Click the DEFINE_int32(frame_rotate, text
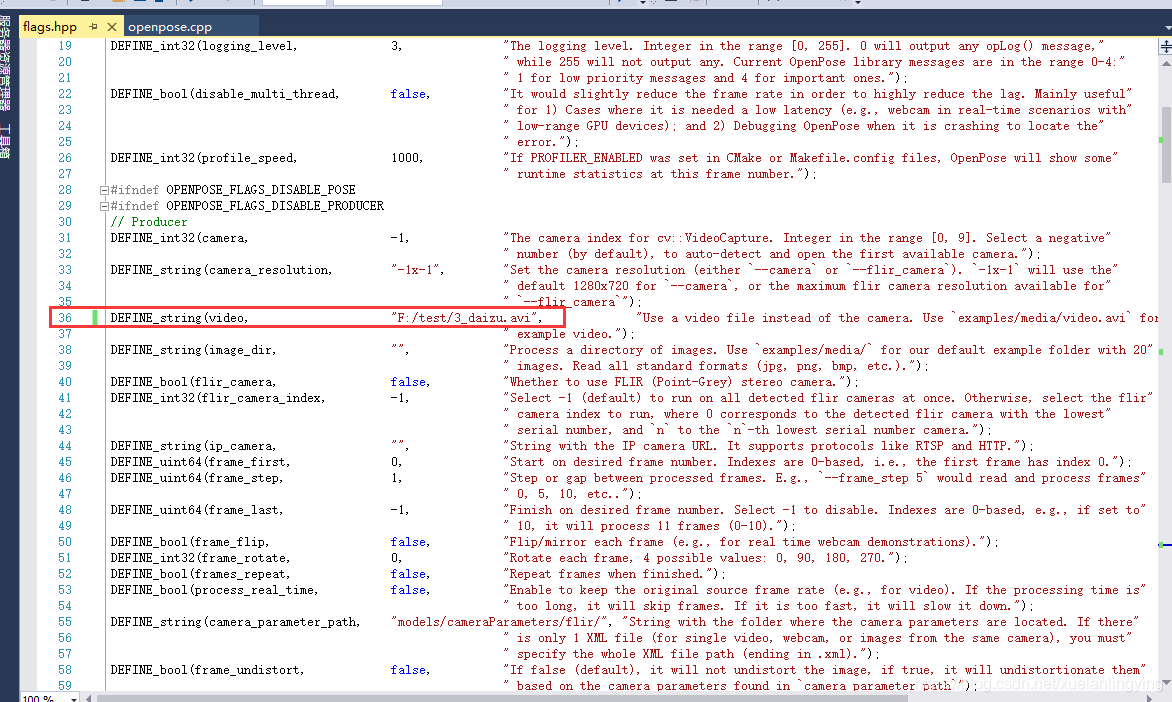Viewport: 1172px width, 702px height. [x=200, y=558]
